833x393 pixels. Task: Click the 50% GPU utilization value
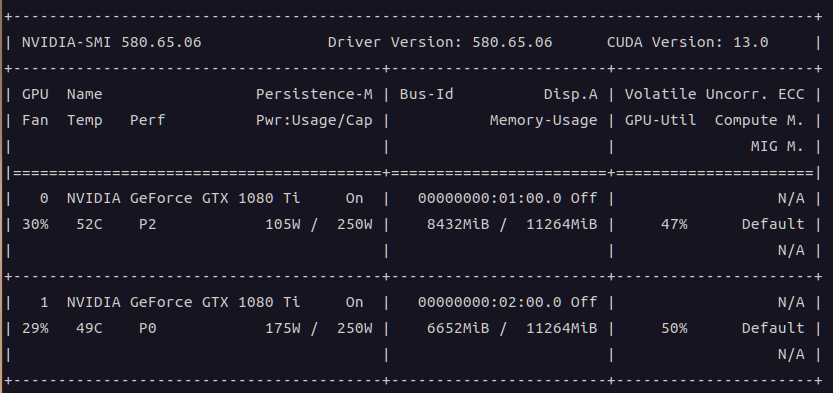674,328
